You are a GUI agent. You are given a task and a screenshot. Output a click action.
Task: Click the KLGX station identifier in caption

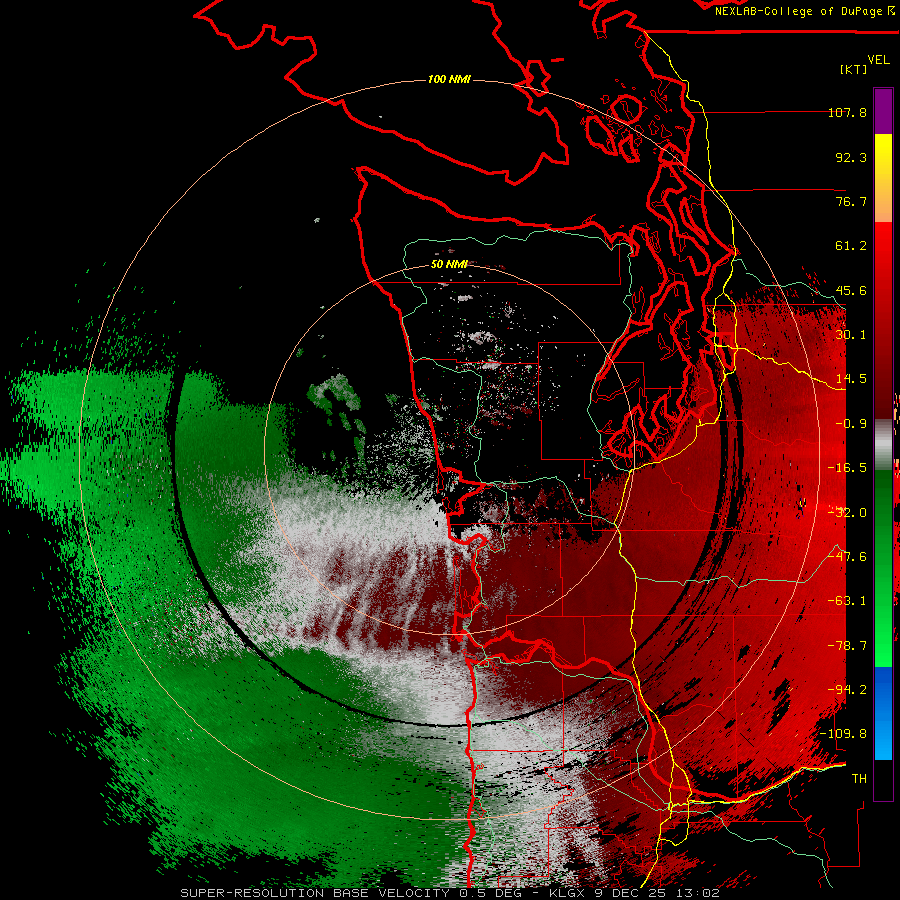point(565,893)
